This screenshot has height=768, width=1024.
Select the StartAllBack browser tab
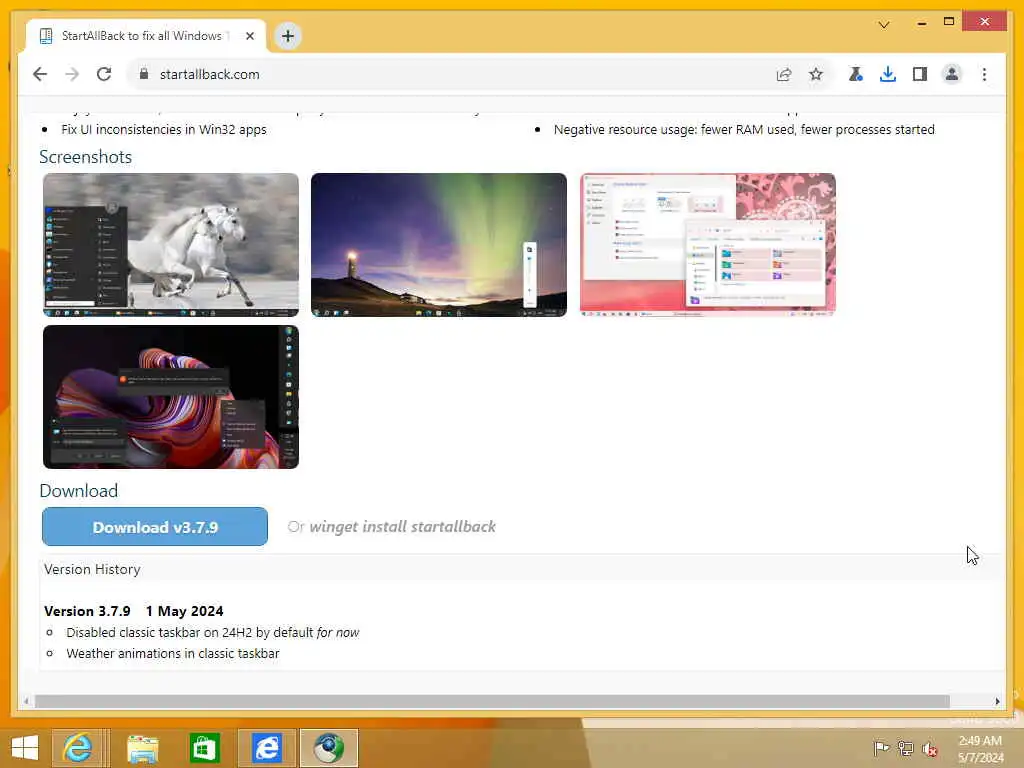(146, 36)
